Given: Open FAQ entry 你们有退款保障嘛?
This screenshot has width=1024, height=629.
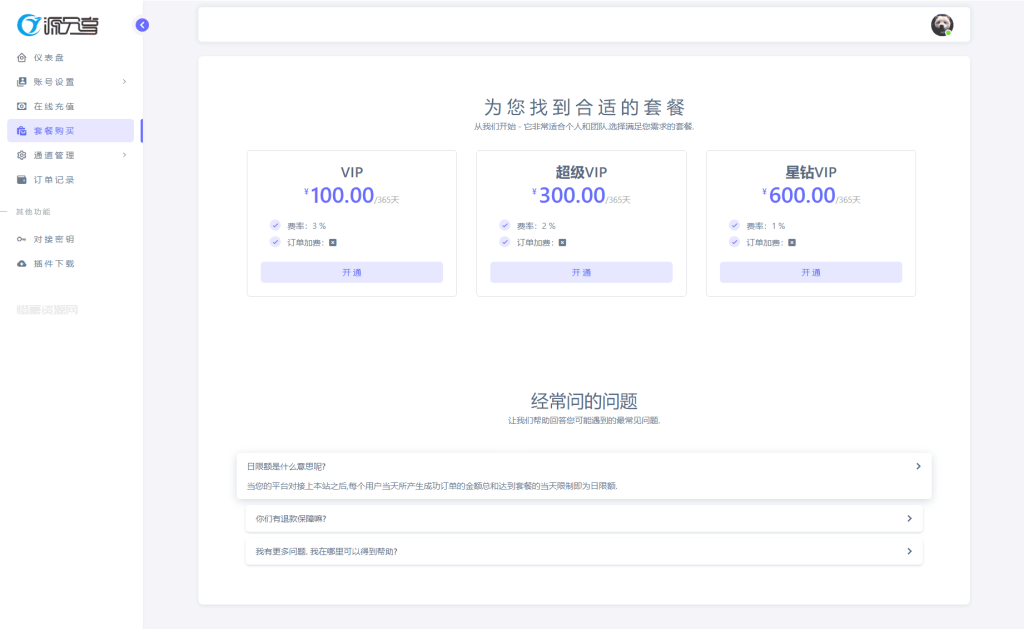Looking at the screenshot, I should click(x=584, y=518).
